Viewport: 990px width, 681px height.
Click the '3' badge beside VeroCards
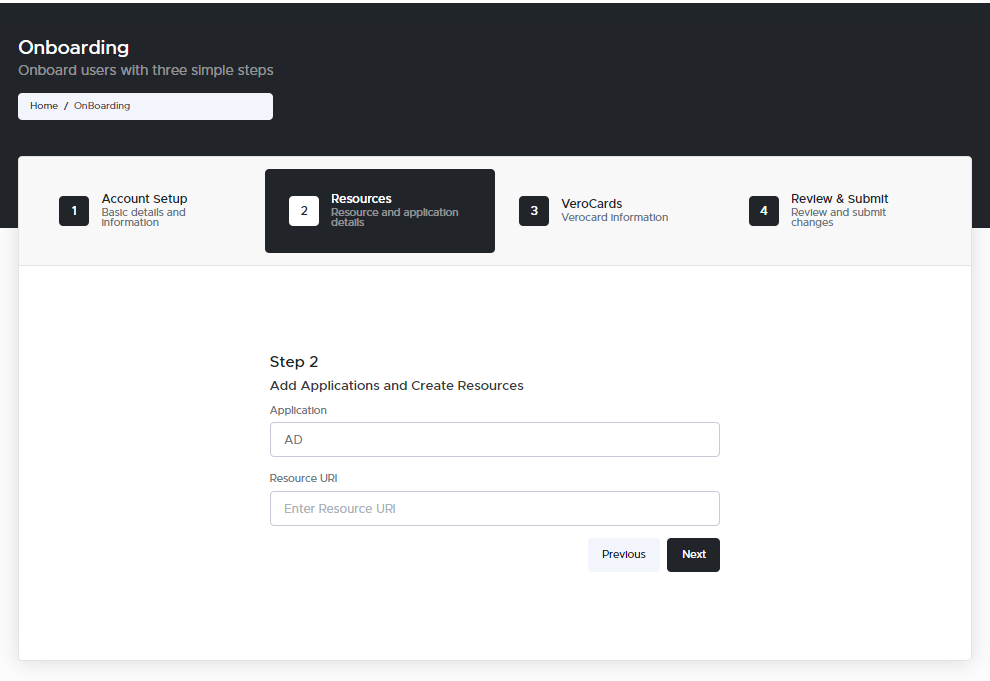coord(534,211)
